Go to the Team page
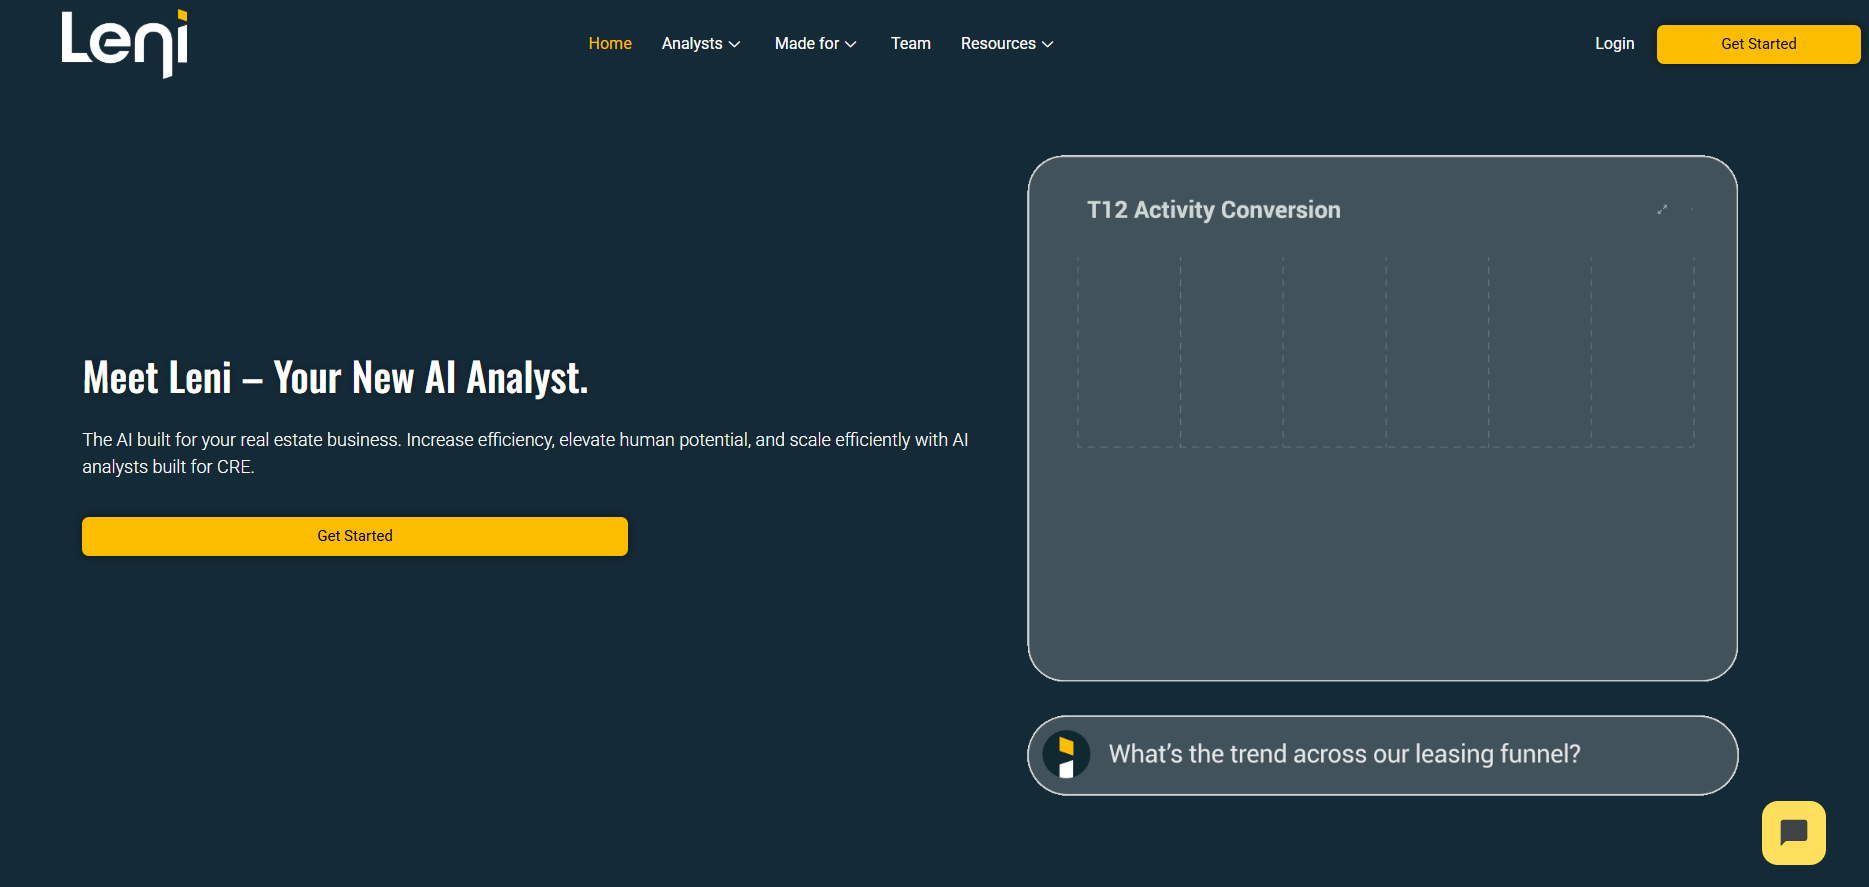The image size is (1869, 887). point(911,44)
